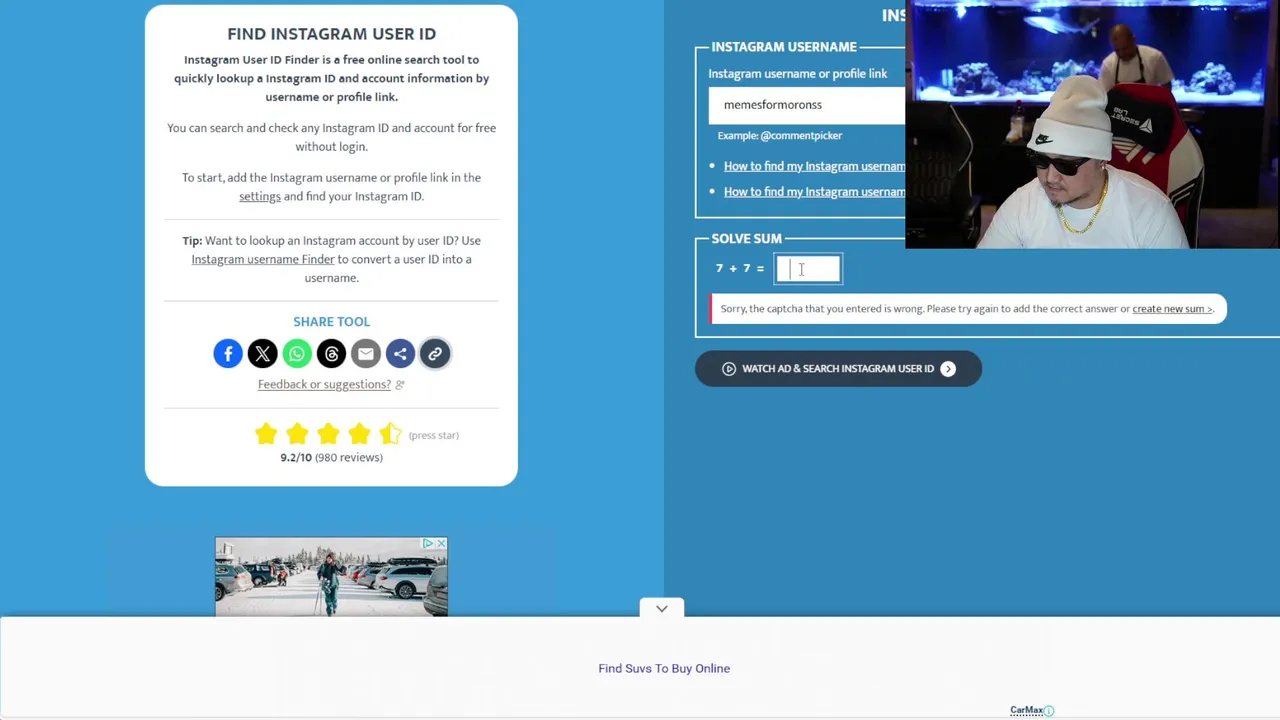The image size is (1280, 720).
Task: Open Instagram username Finder link
Action: click(x=263, y=259)
